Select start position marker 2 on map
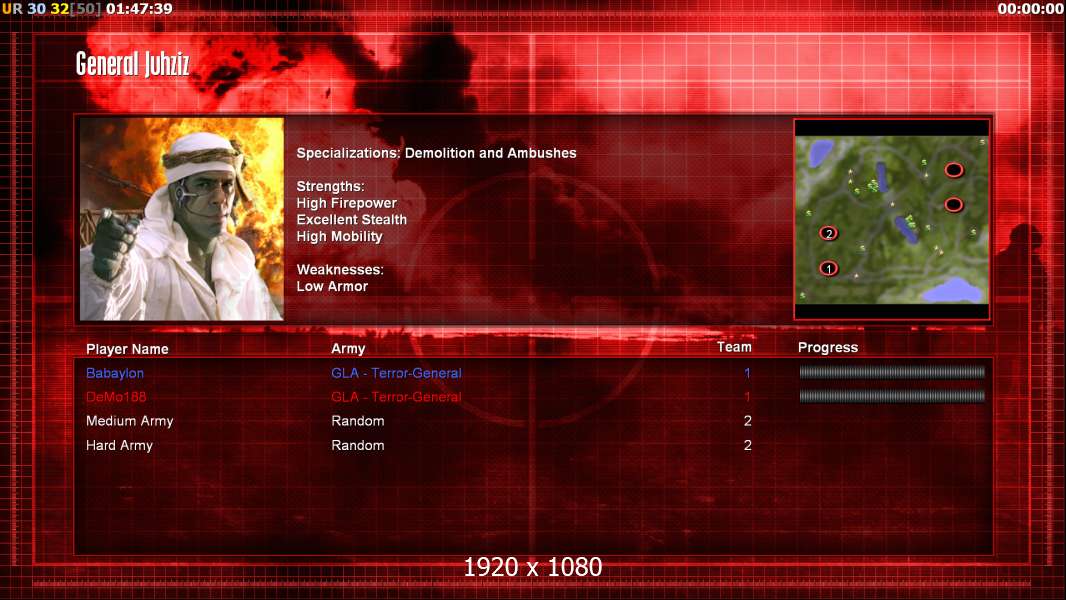Screen dimensions: 1066x600 coord(829,233)
